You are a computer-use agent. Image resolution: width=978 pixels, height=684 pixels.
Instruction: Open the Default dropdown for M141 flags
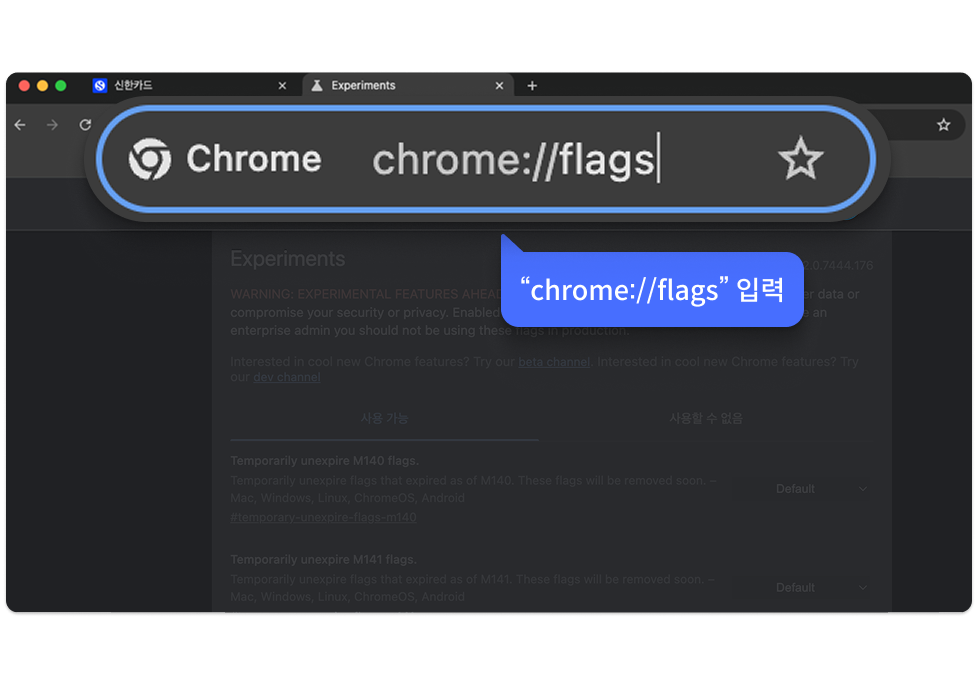820,588
